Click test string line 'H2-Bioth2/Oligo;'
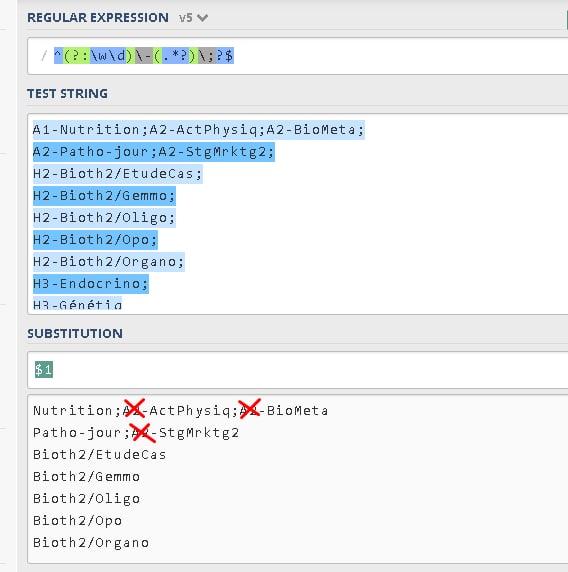The image size is (568, 572). click(x=104, y=218)
